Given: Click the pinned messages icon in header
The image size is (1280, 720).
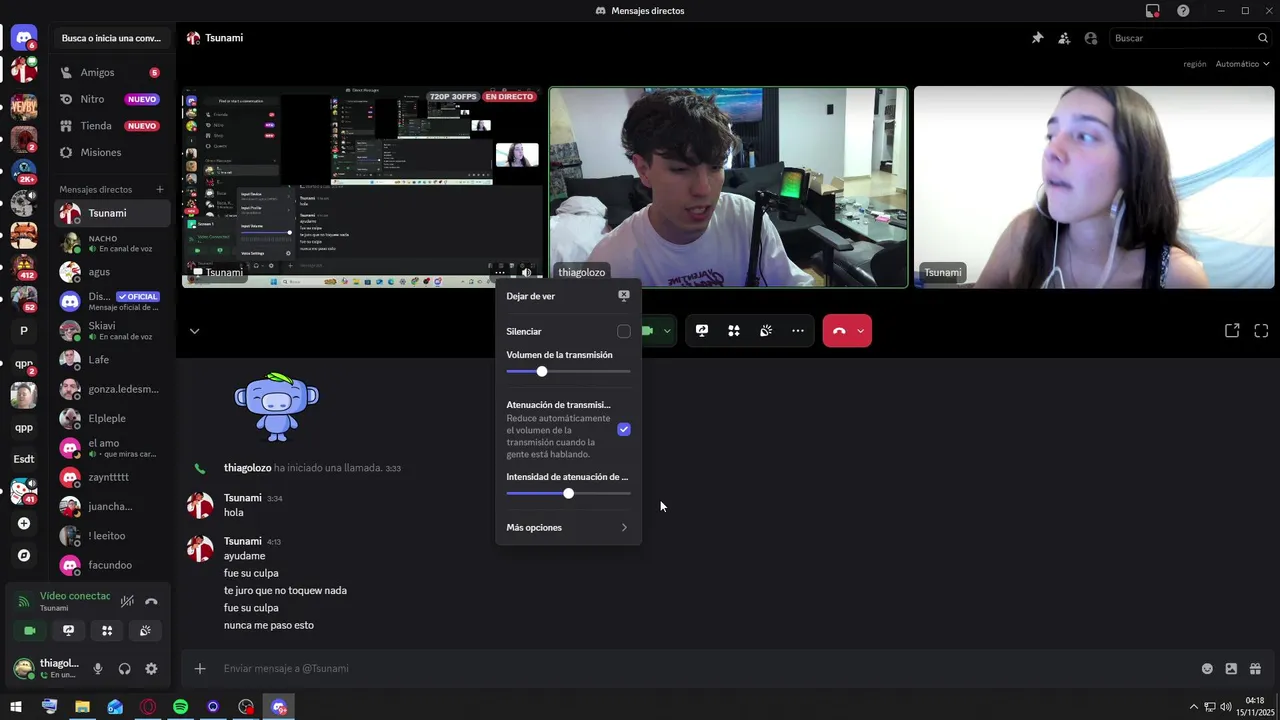Looking at the screenshot, I should click(1037, 38).
